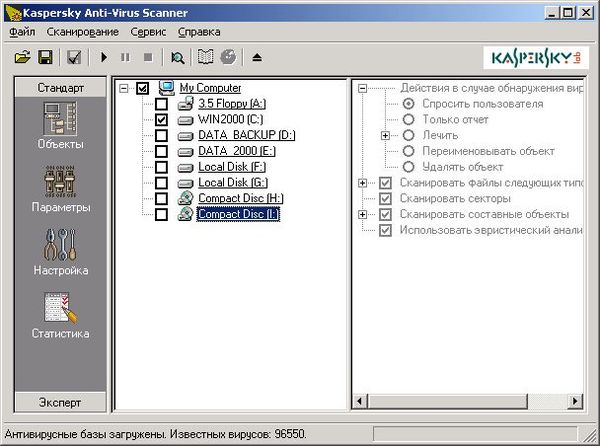Open the Статистика sidebar panel
The width and height of the screenshot is (600, 446).
pyautogui.click(x=60, y=316)
